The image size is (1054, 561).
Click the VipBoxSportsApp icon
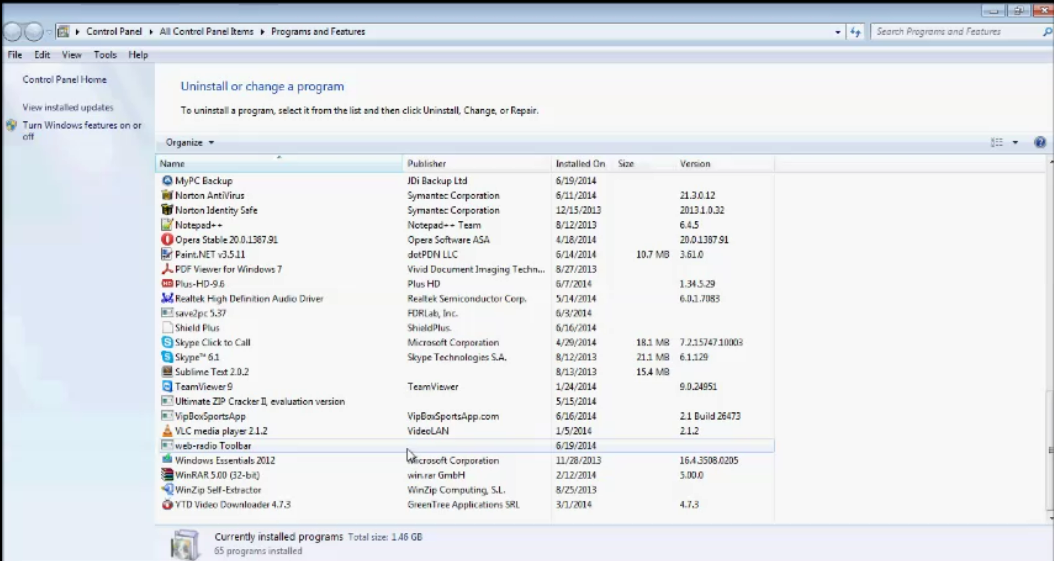pos(167,417)
